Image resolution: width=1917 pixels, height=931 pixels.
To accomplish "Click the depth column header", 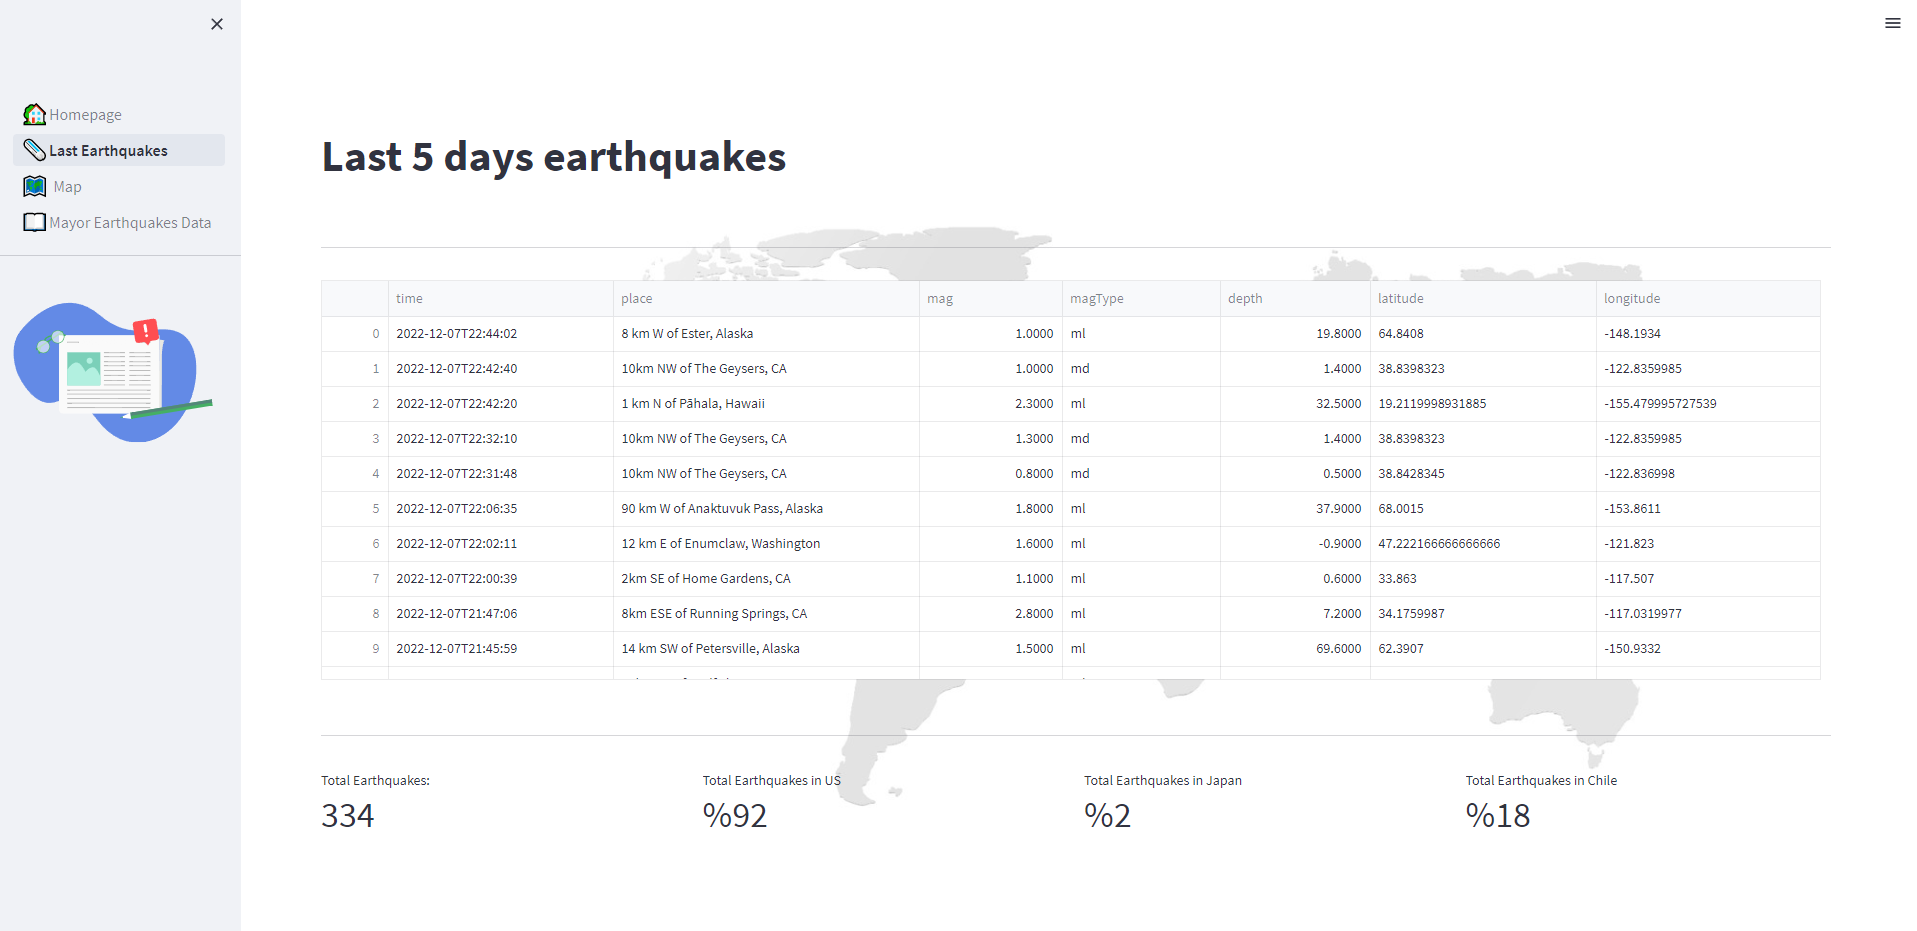I will coord(1245,298).
